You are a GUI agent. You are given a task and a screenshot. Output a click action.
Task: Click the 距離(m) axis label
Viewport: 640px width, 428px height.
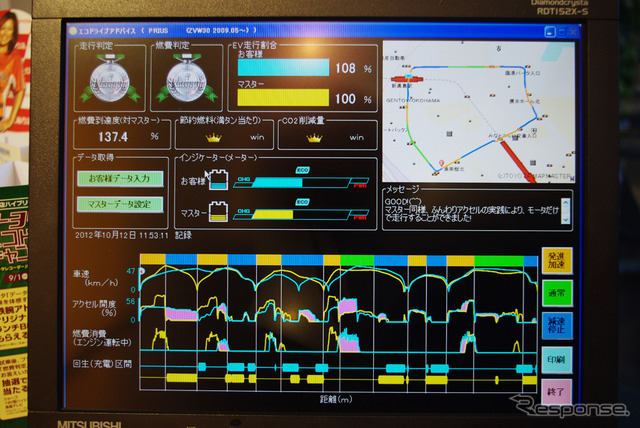[x=336, y=399]
